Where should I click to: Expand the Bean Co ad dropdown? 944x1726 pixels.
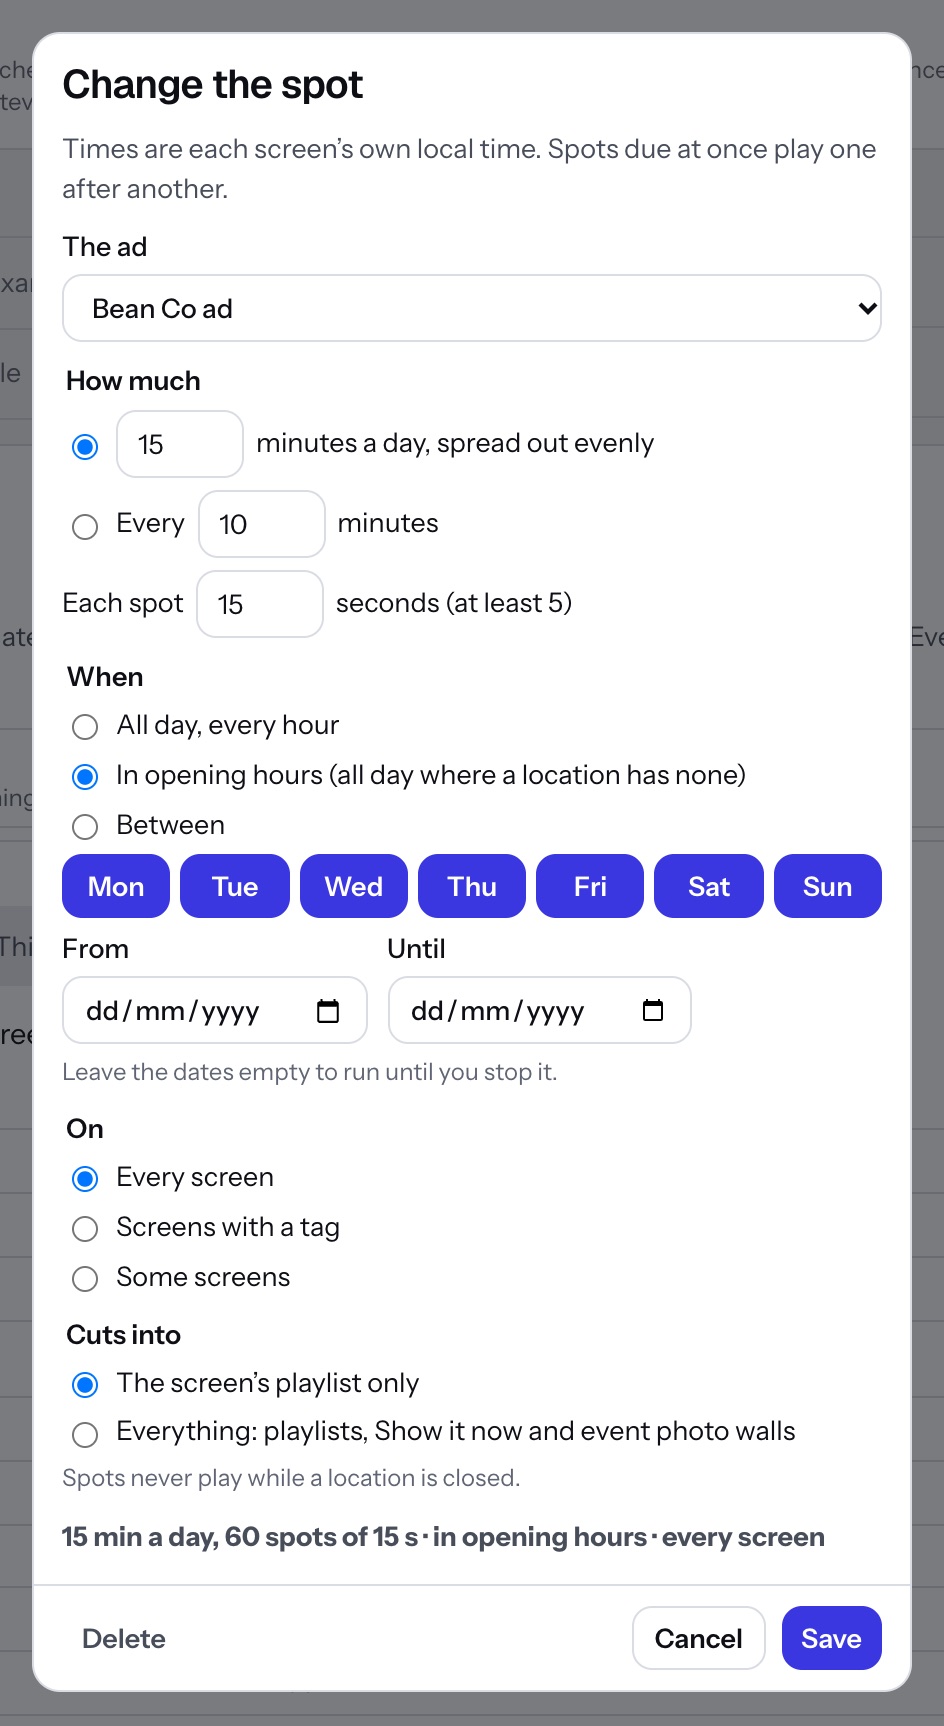click(x=472, y=308)
